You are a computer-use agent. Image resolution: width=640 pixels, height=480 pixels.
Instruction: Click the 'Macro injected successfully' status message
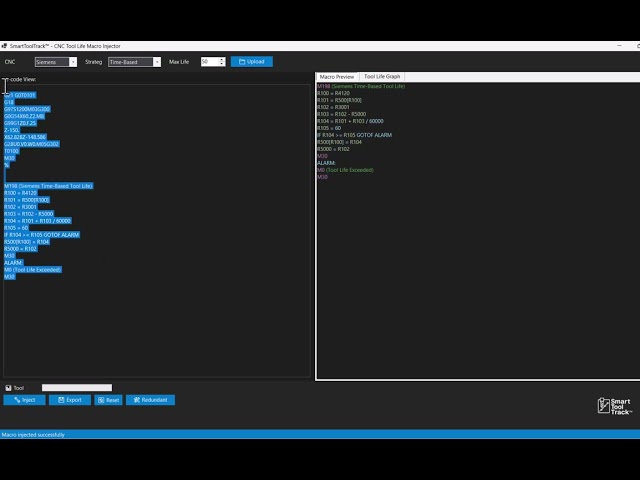[33, 435]
